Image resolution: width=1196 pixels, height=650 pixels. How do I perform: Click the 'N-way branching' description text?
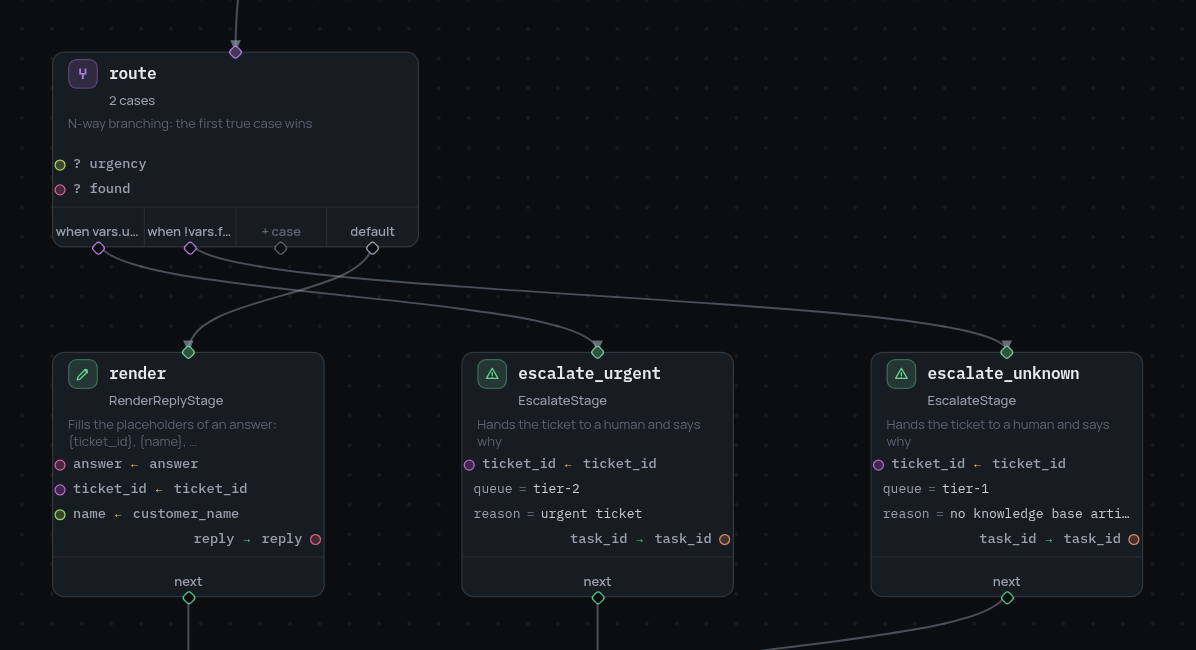point(190,124)
